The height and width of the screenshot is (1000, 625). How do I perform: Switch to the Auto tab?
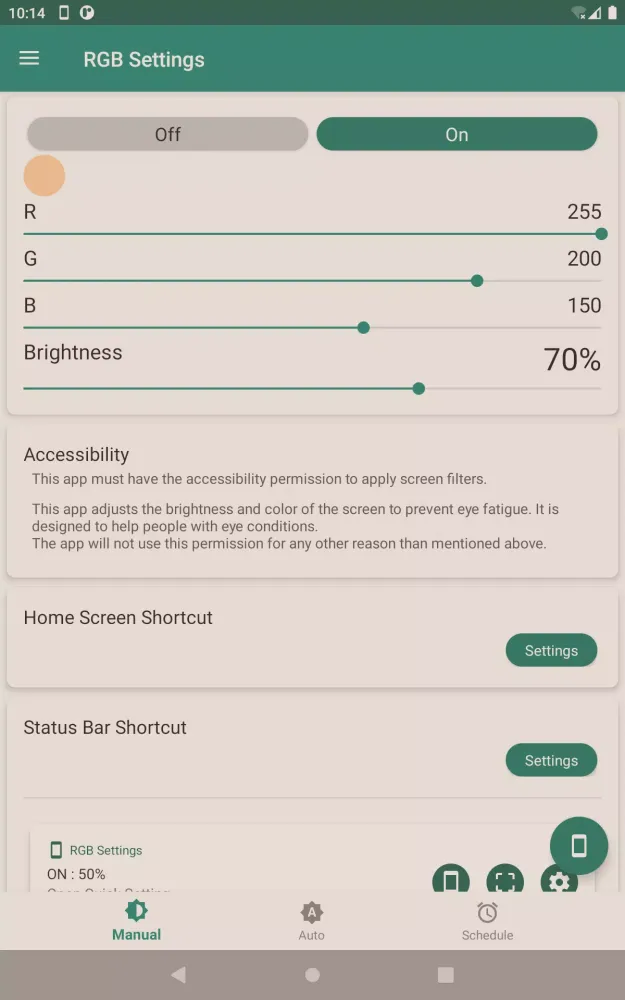pos(311,920)
